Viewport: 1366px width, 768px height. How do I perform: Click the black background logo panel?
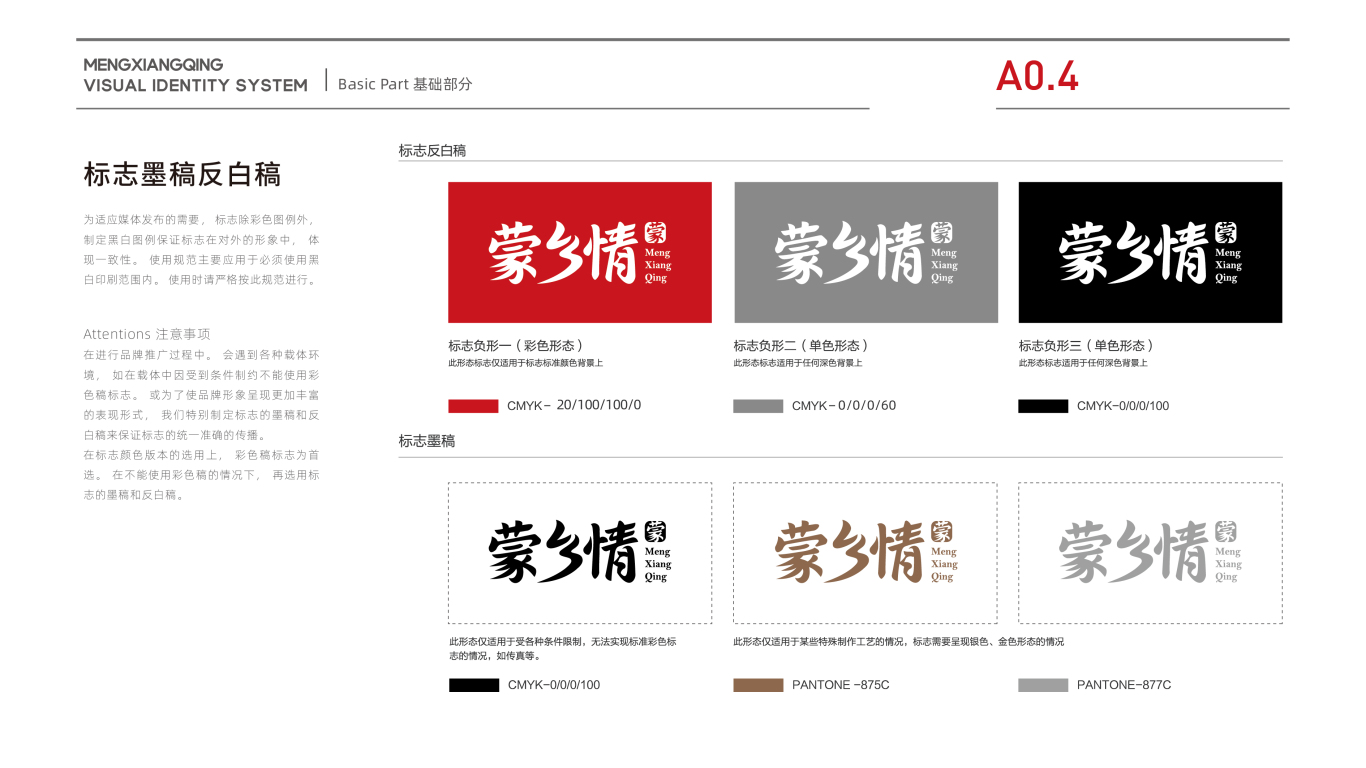tap(1150, 252)
